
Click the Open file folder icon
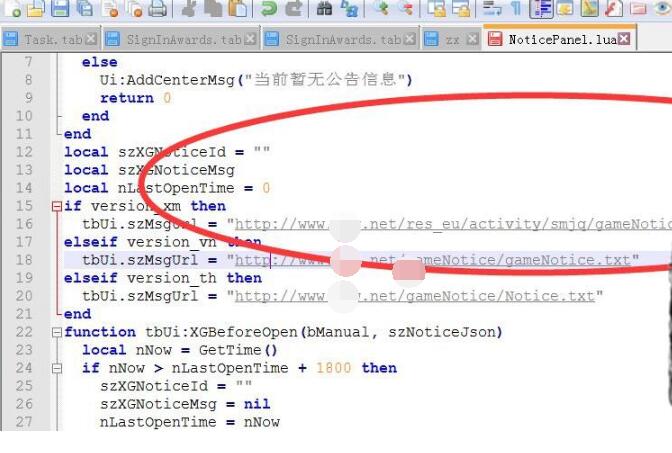pos(35,9)
